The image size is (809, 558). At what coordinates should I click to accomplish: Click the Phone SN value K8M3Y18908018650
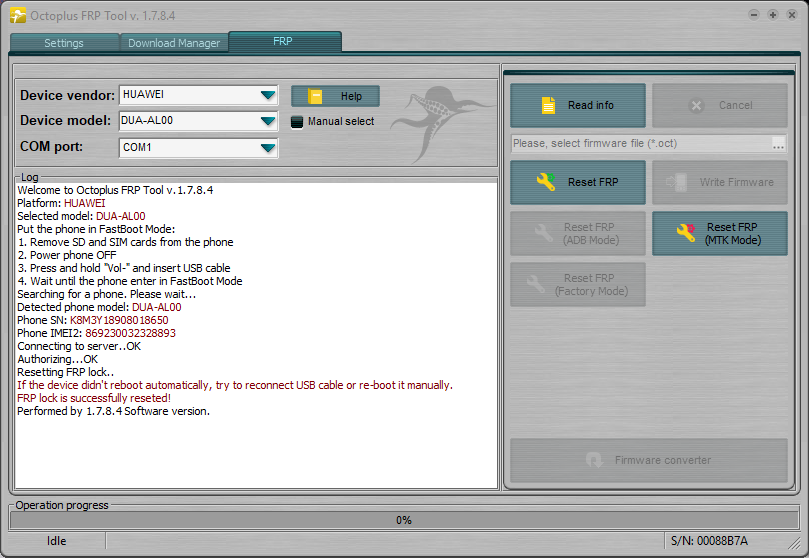click(x=119, y=320)
